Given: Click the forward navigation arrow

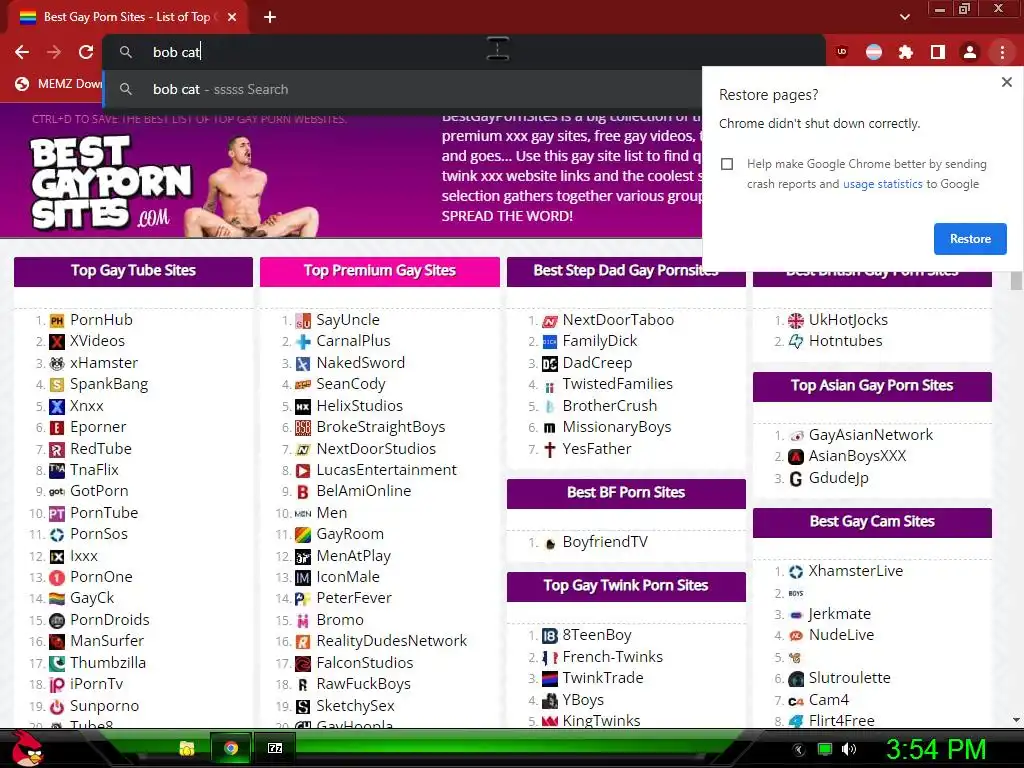Looking at the screenshot, I should pos(54,52).
